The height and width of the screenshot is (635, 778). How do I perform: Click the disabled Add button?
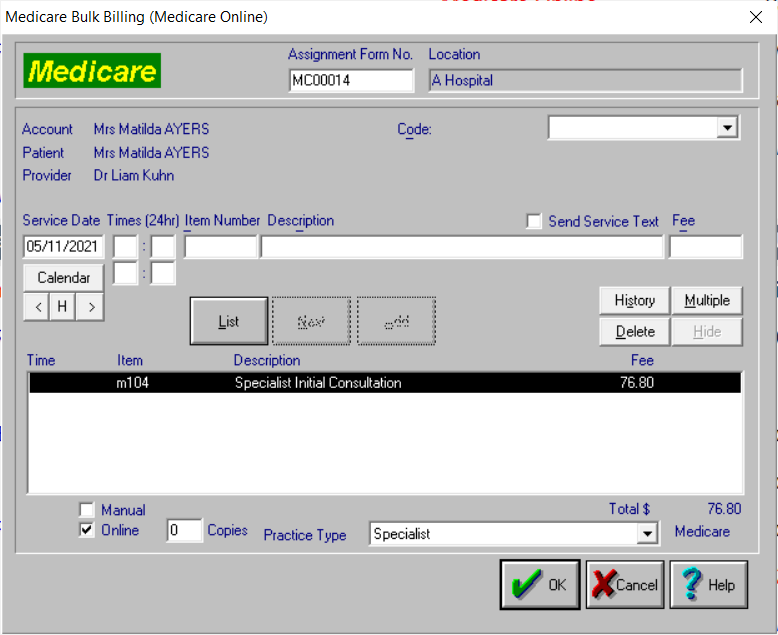396,321
